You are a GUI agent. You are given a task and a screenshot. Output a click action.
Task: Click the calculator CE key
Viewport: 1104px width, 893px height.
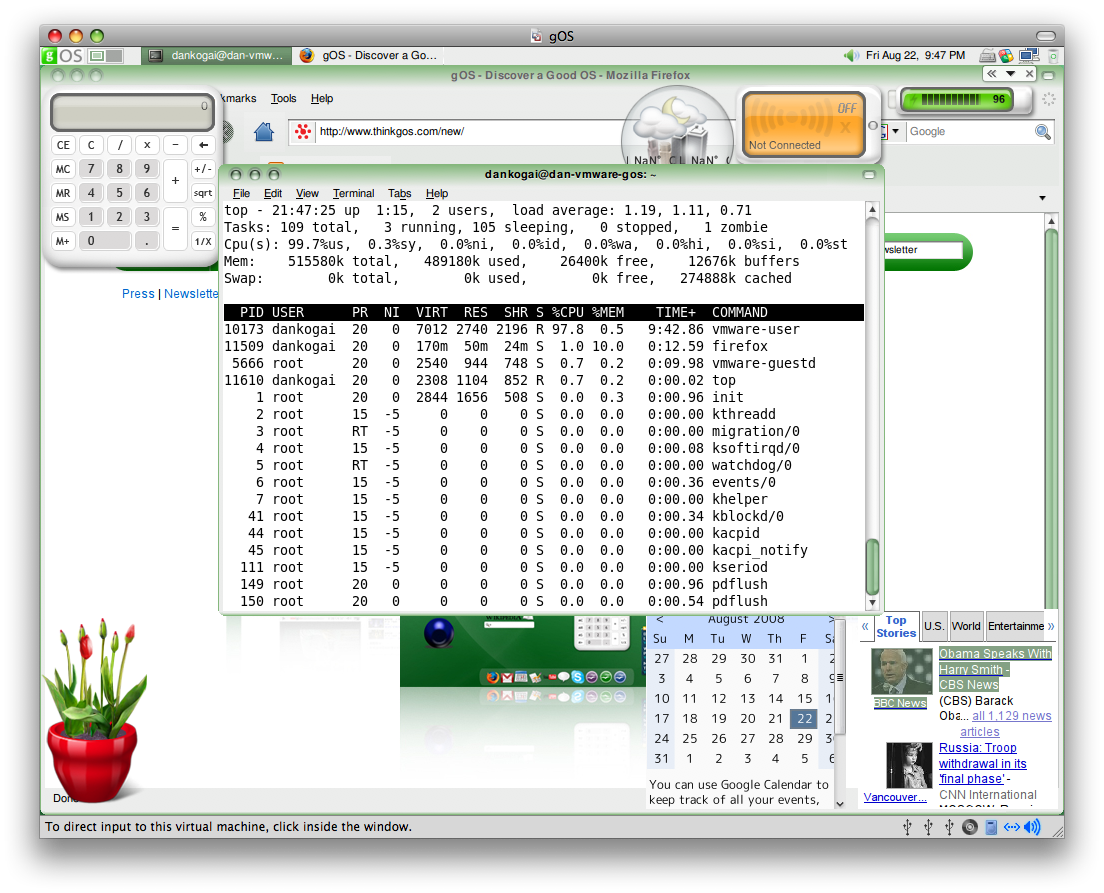point(63,145)
